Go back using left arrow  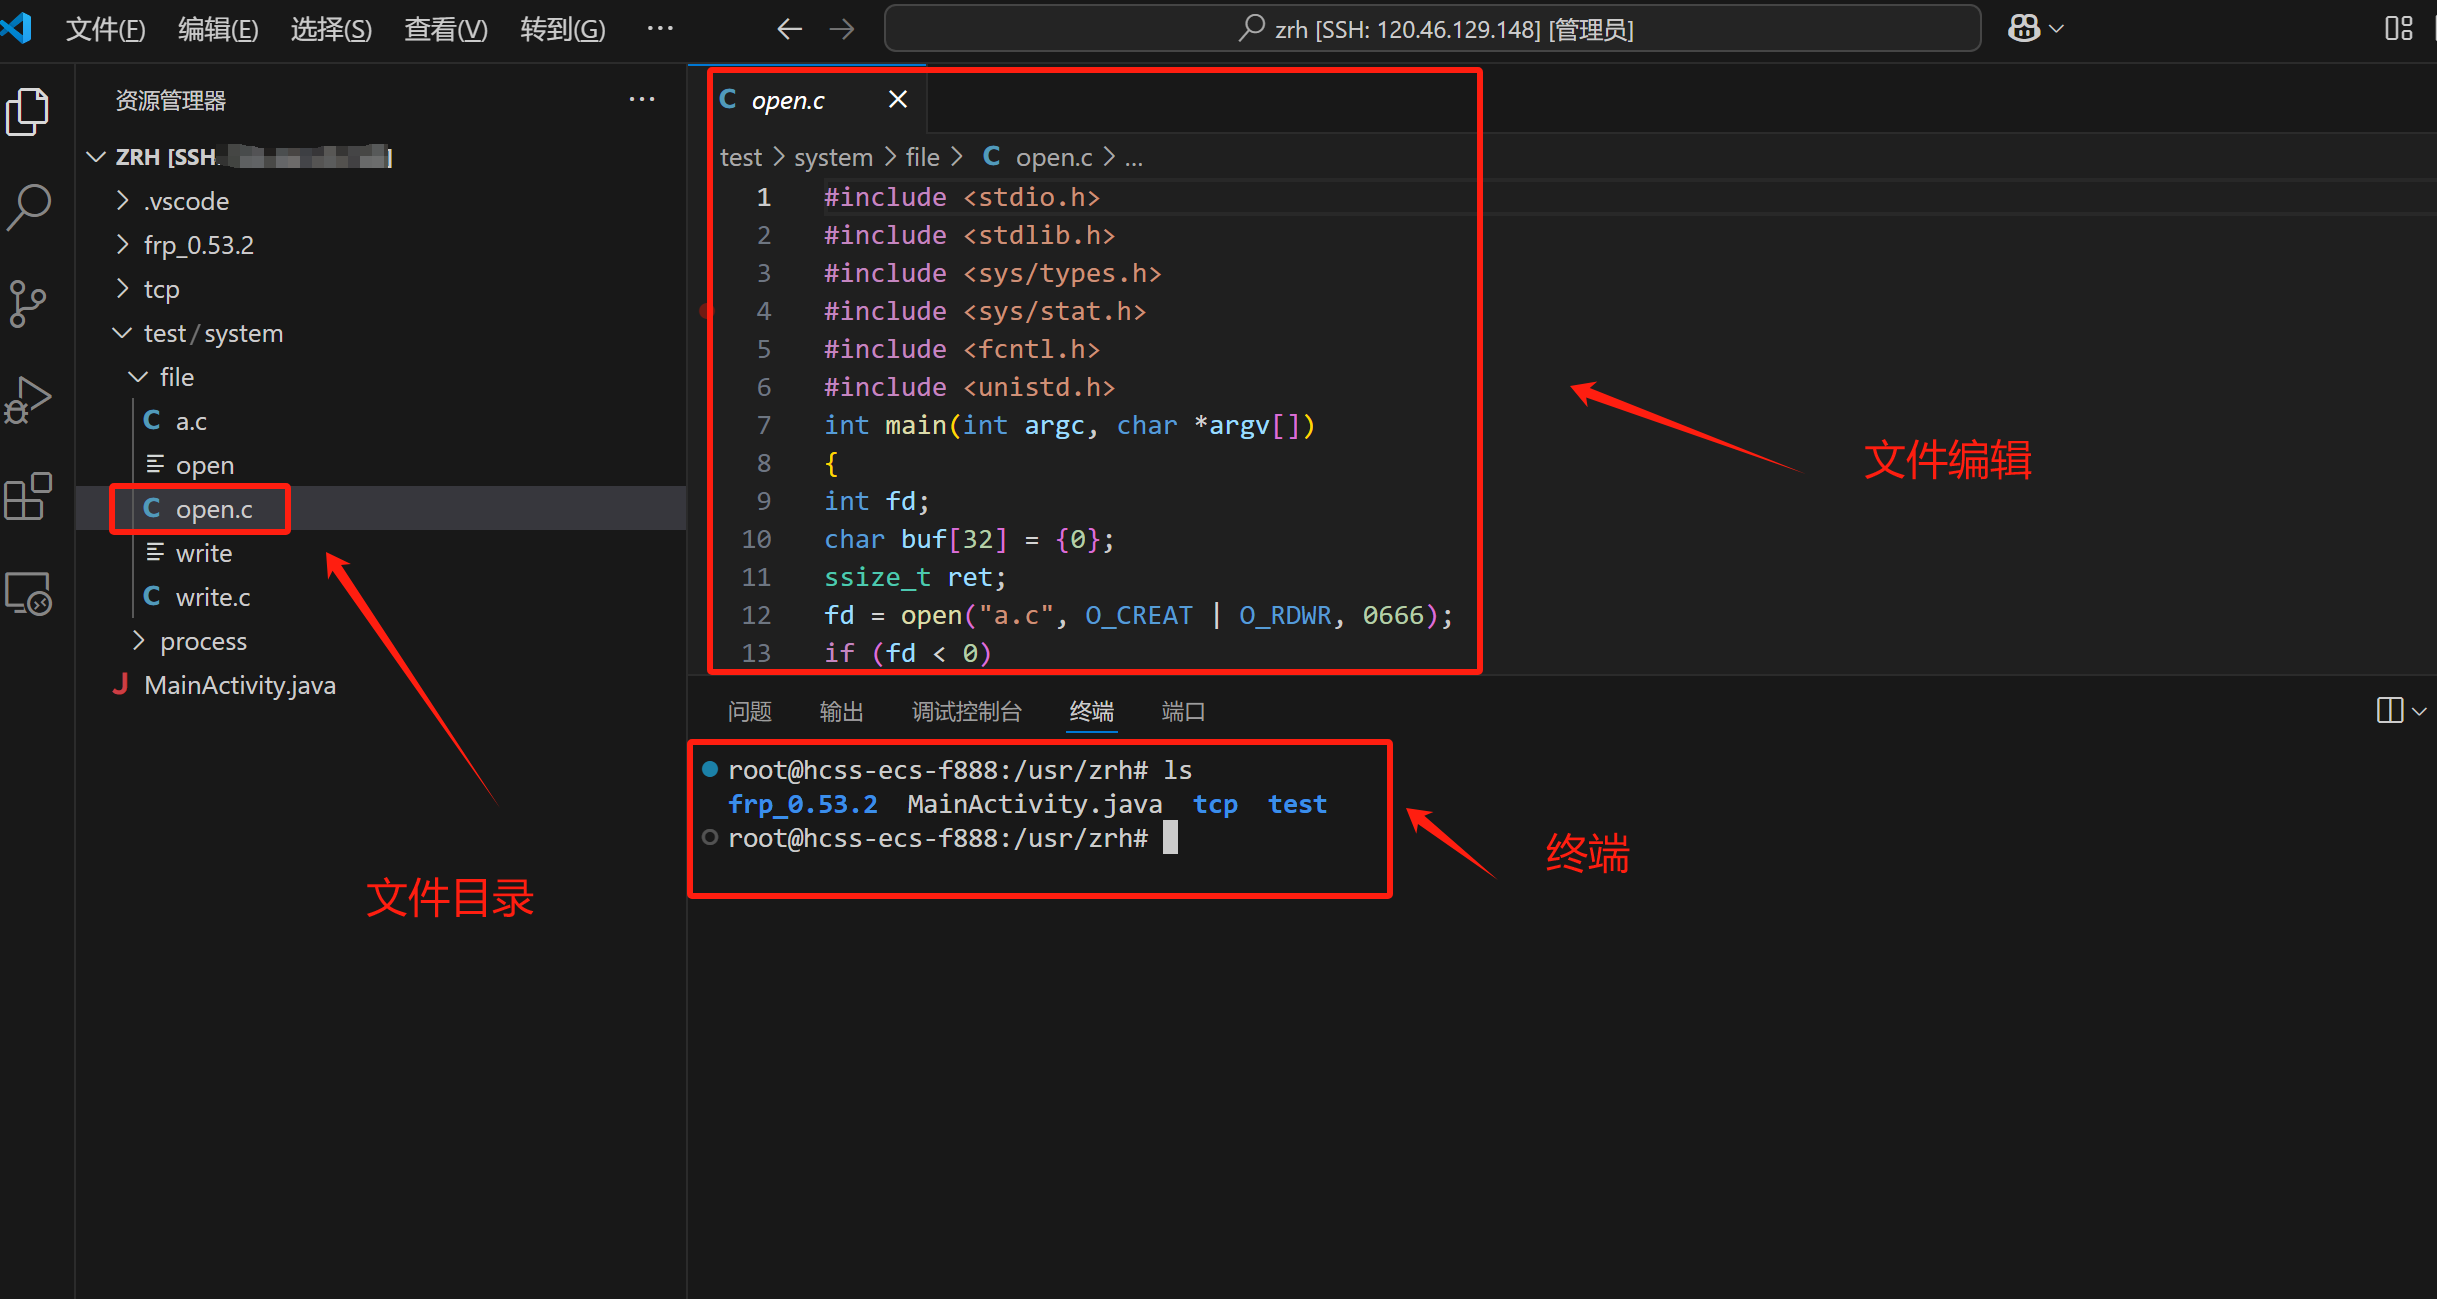click(789, 29)
